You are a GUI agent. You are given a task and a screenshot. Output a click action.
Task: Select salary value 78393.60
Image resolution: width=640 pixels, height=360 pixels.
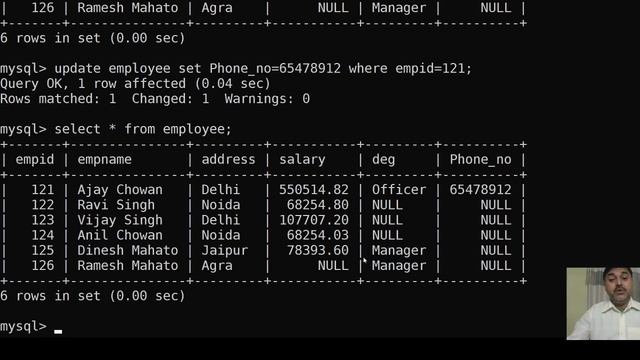(318, 250)
